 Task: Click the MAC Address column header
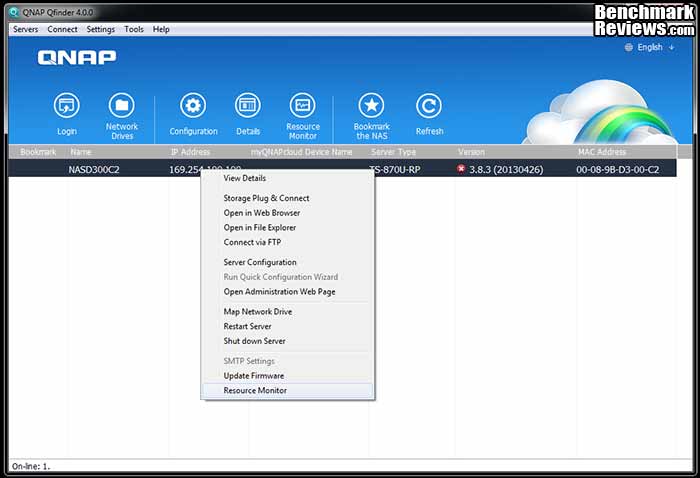(x=601, y=152)
